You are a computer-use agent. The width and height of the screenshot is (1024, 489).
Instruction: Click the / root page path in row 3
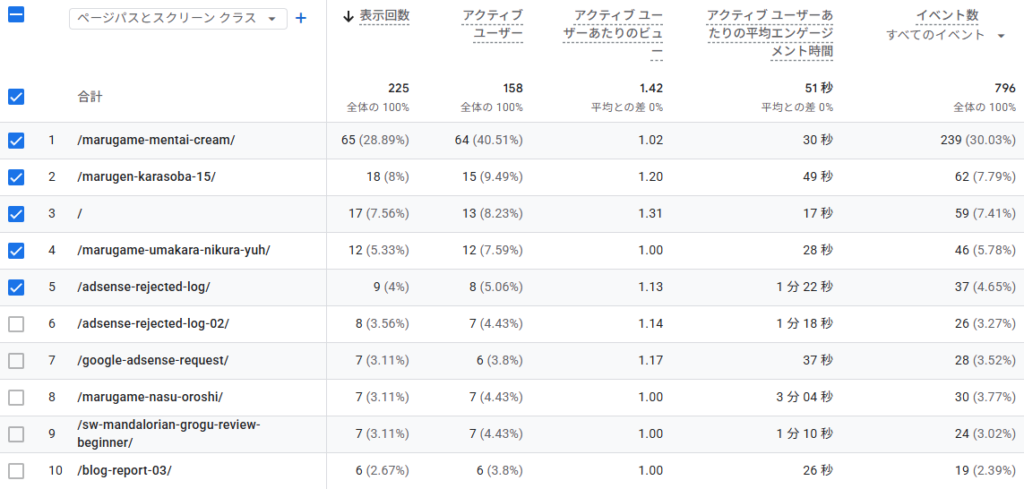pyautogui.click(x=79, y=213)
